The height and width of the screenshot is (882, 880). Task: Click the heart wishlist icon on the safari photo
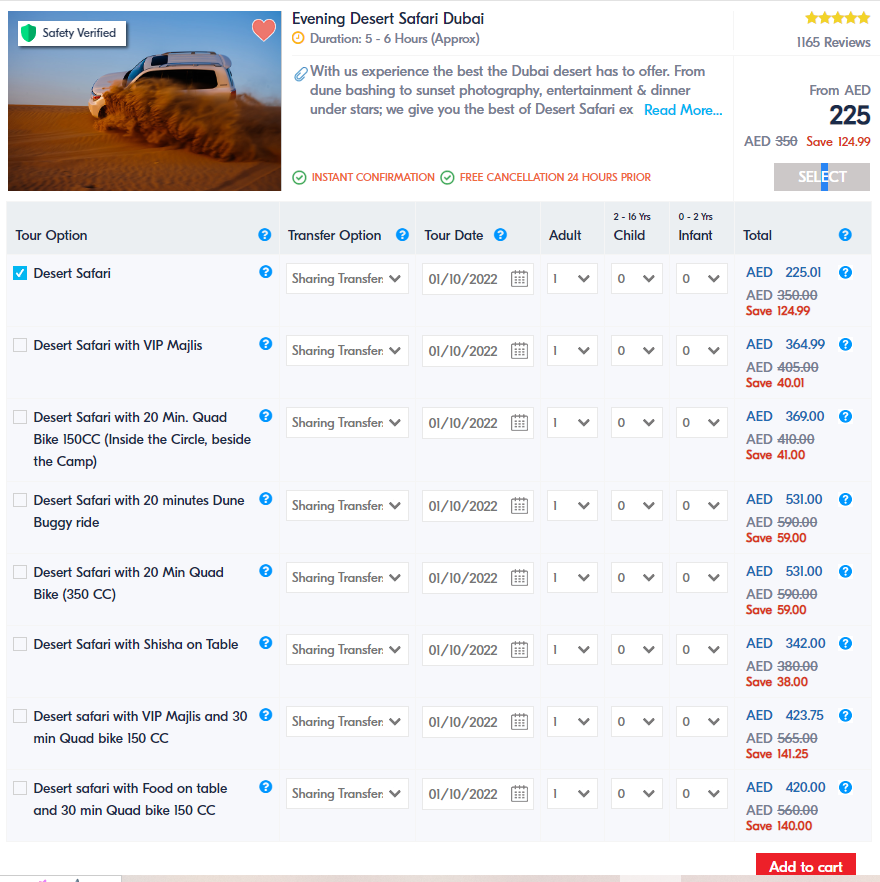[x=263, y=30]
